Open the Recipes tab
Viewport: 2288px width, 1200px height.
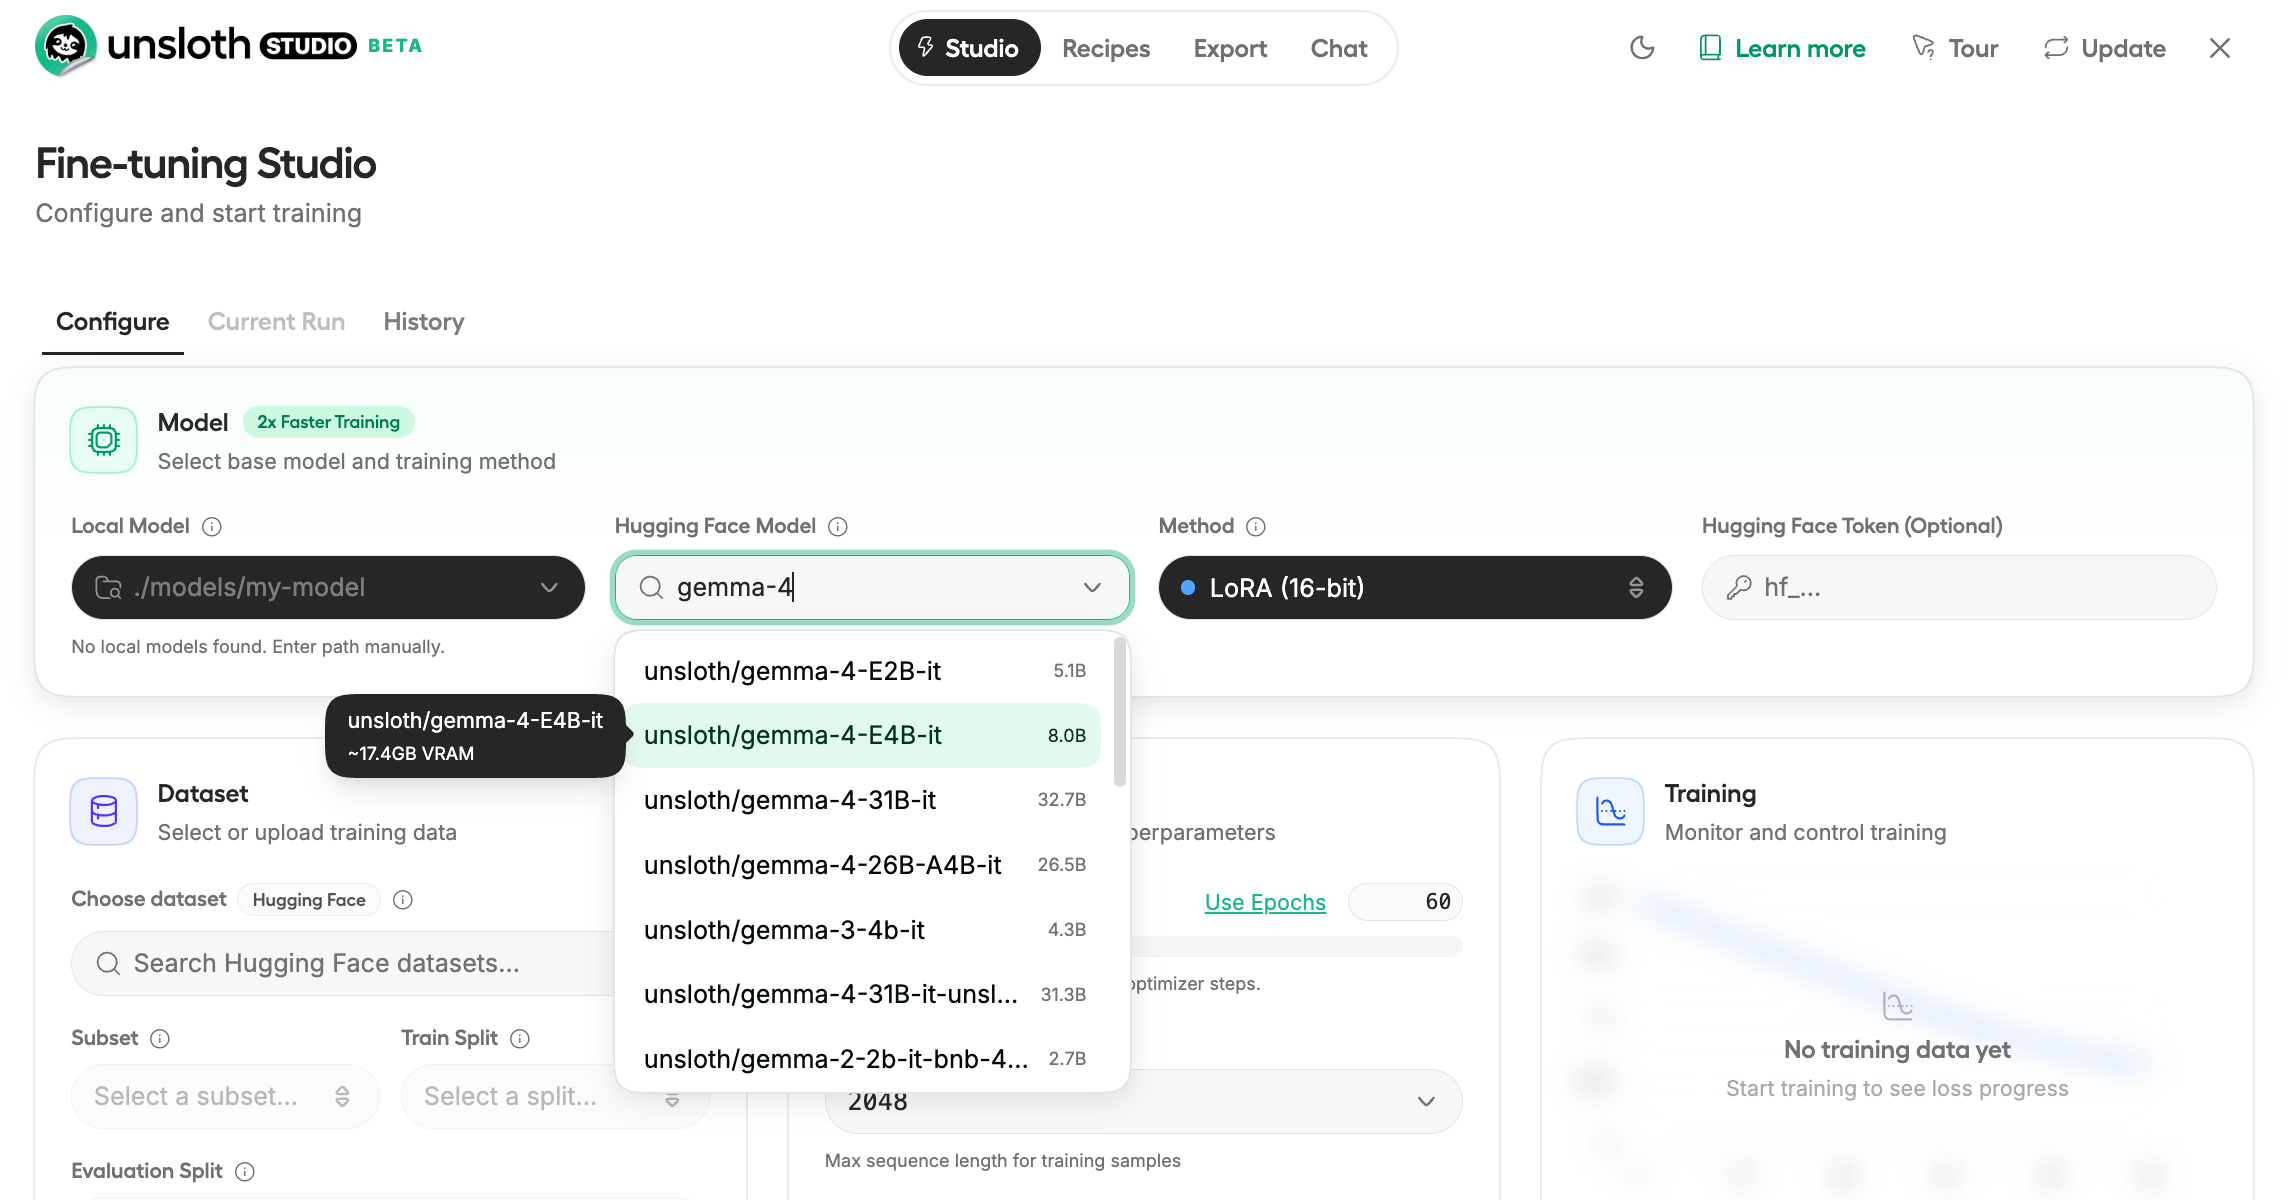(1105, 48)
